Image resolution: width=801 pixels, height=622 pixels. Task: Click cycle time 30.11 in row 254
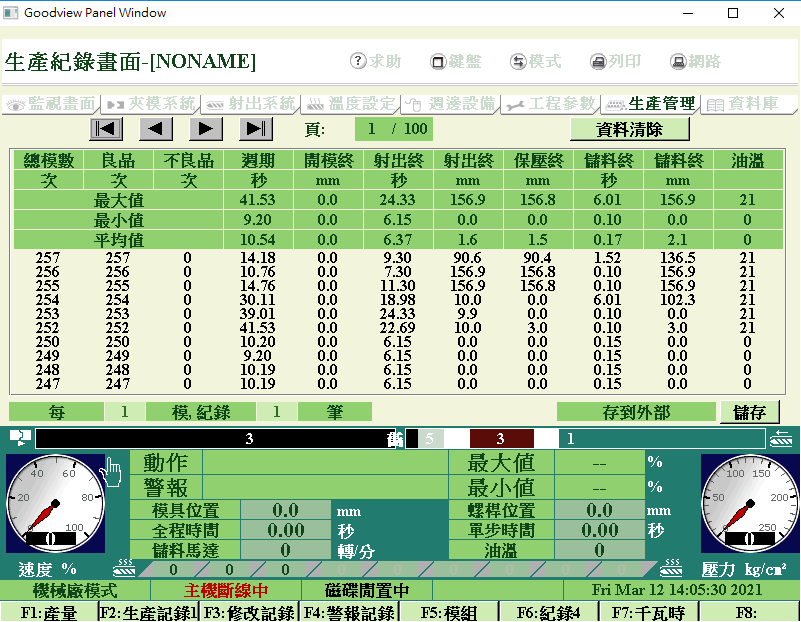pos(257,300)
